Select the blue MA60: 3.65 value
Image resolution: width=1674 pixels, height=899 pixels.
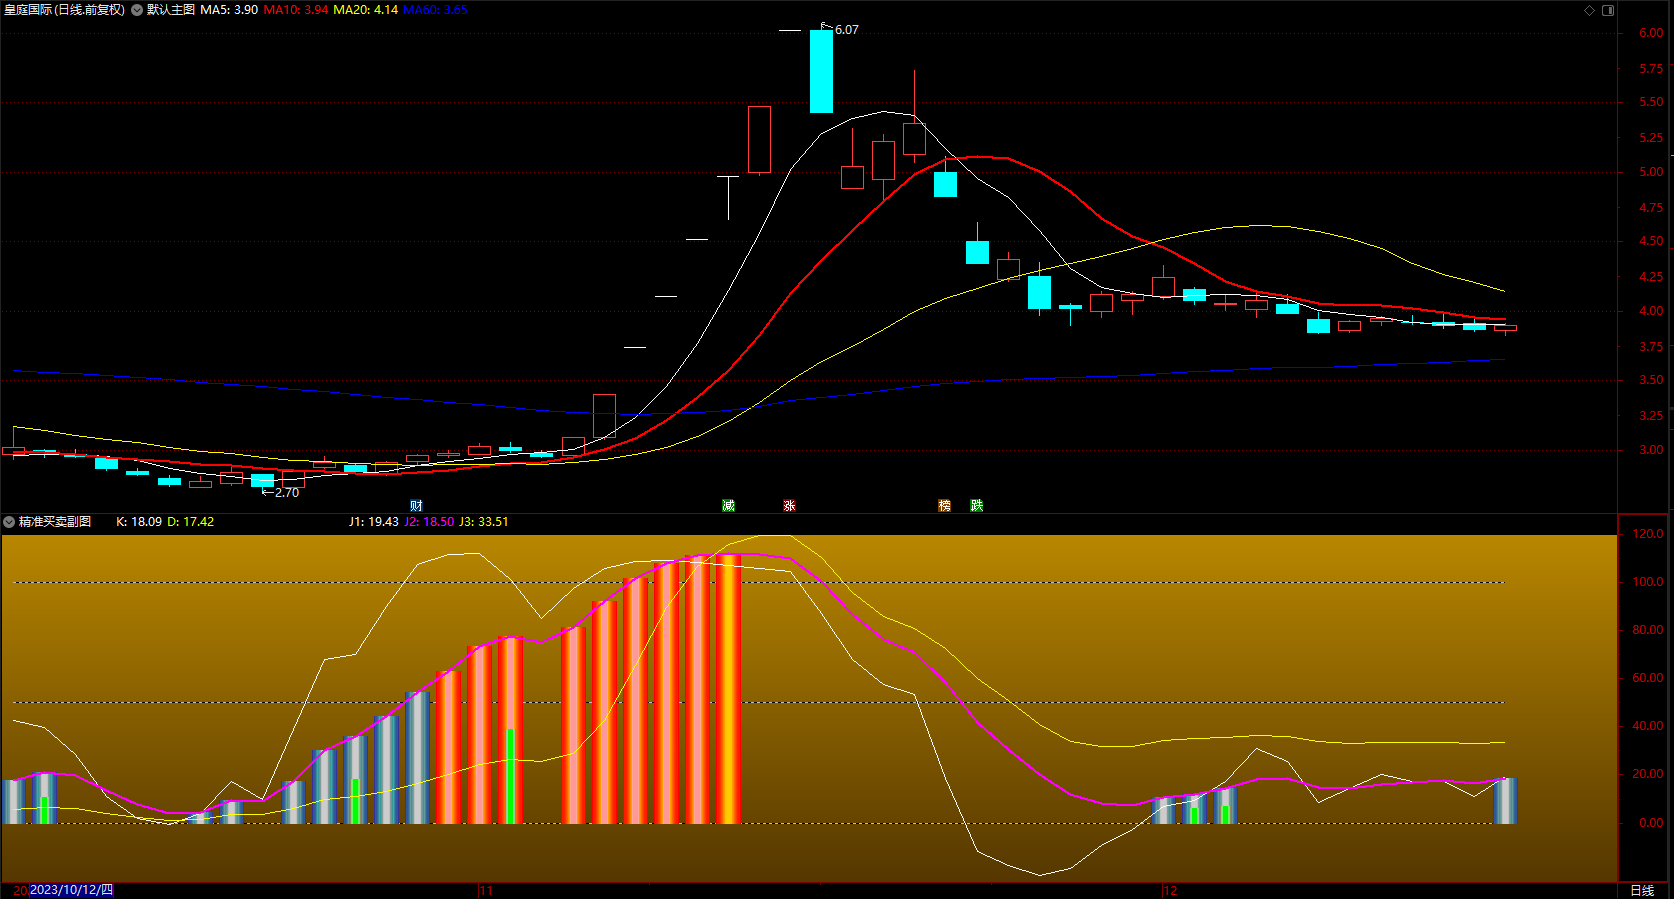coord(435,10)
